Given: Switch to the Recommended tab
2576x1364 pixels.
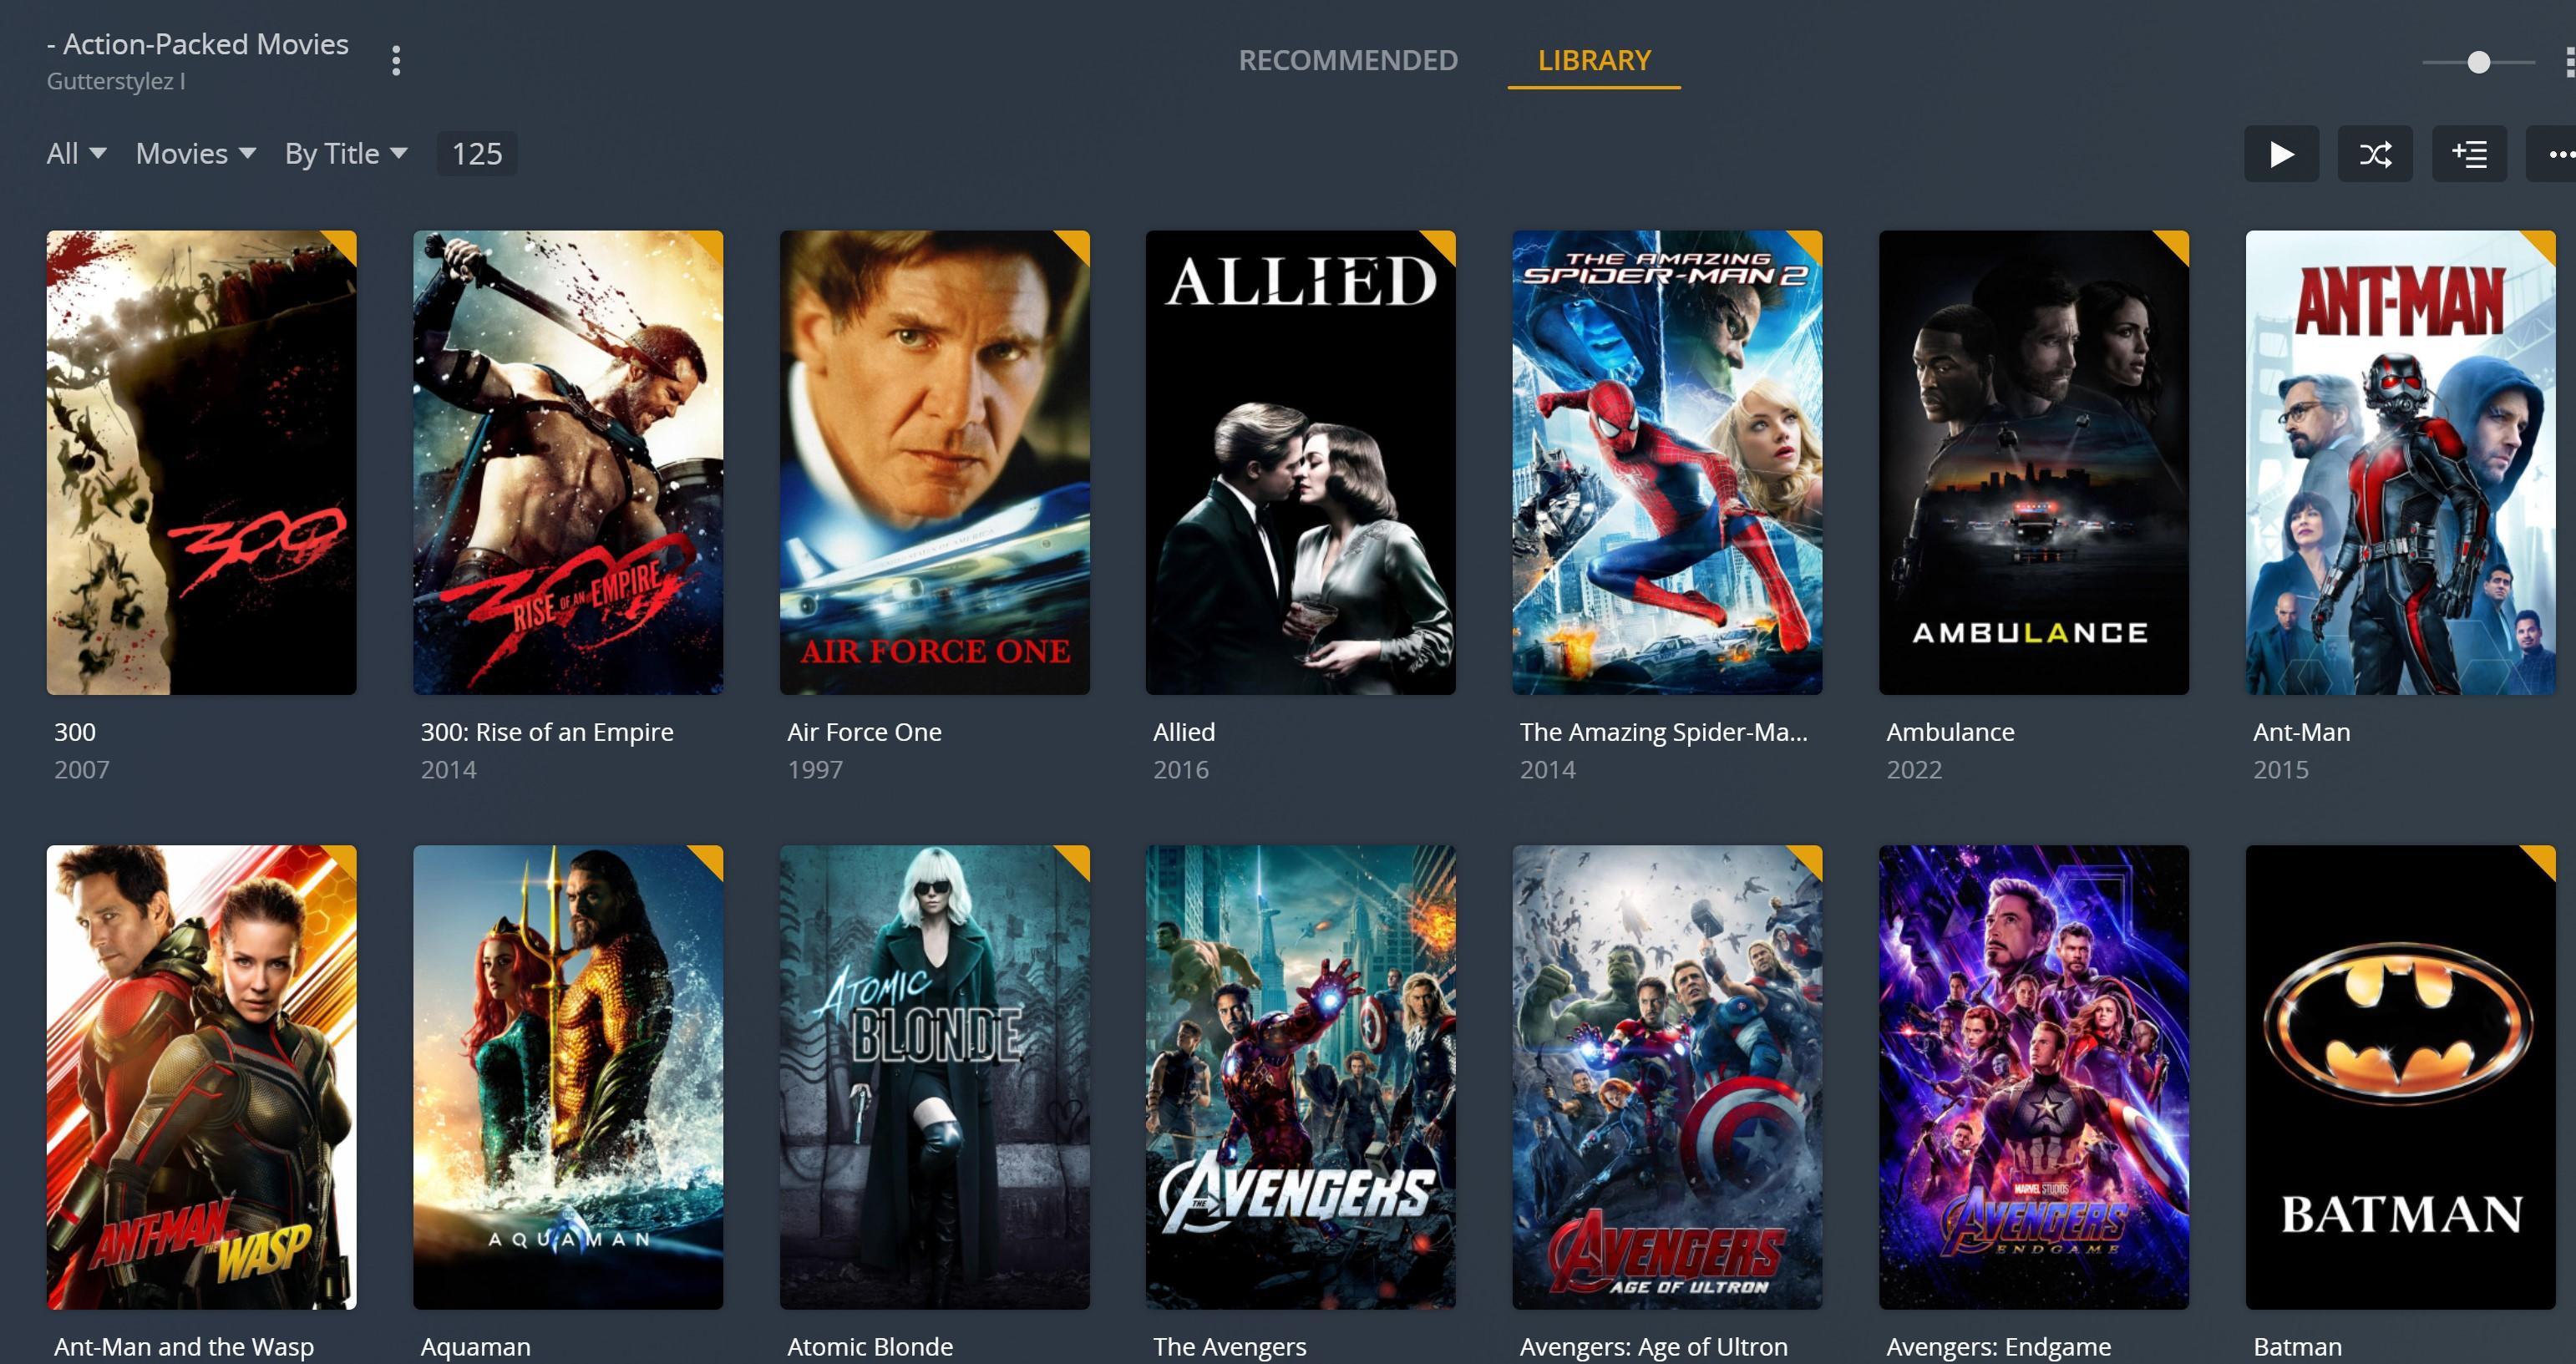Looking at the screenshot, I should click(1348, 60).
